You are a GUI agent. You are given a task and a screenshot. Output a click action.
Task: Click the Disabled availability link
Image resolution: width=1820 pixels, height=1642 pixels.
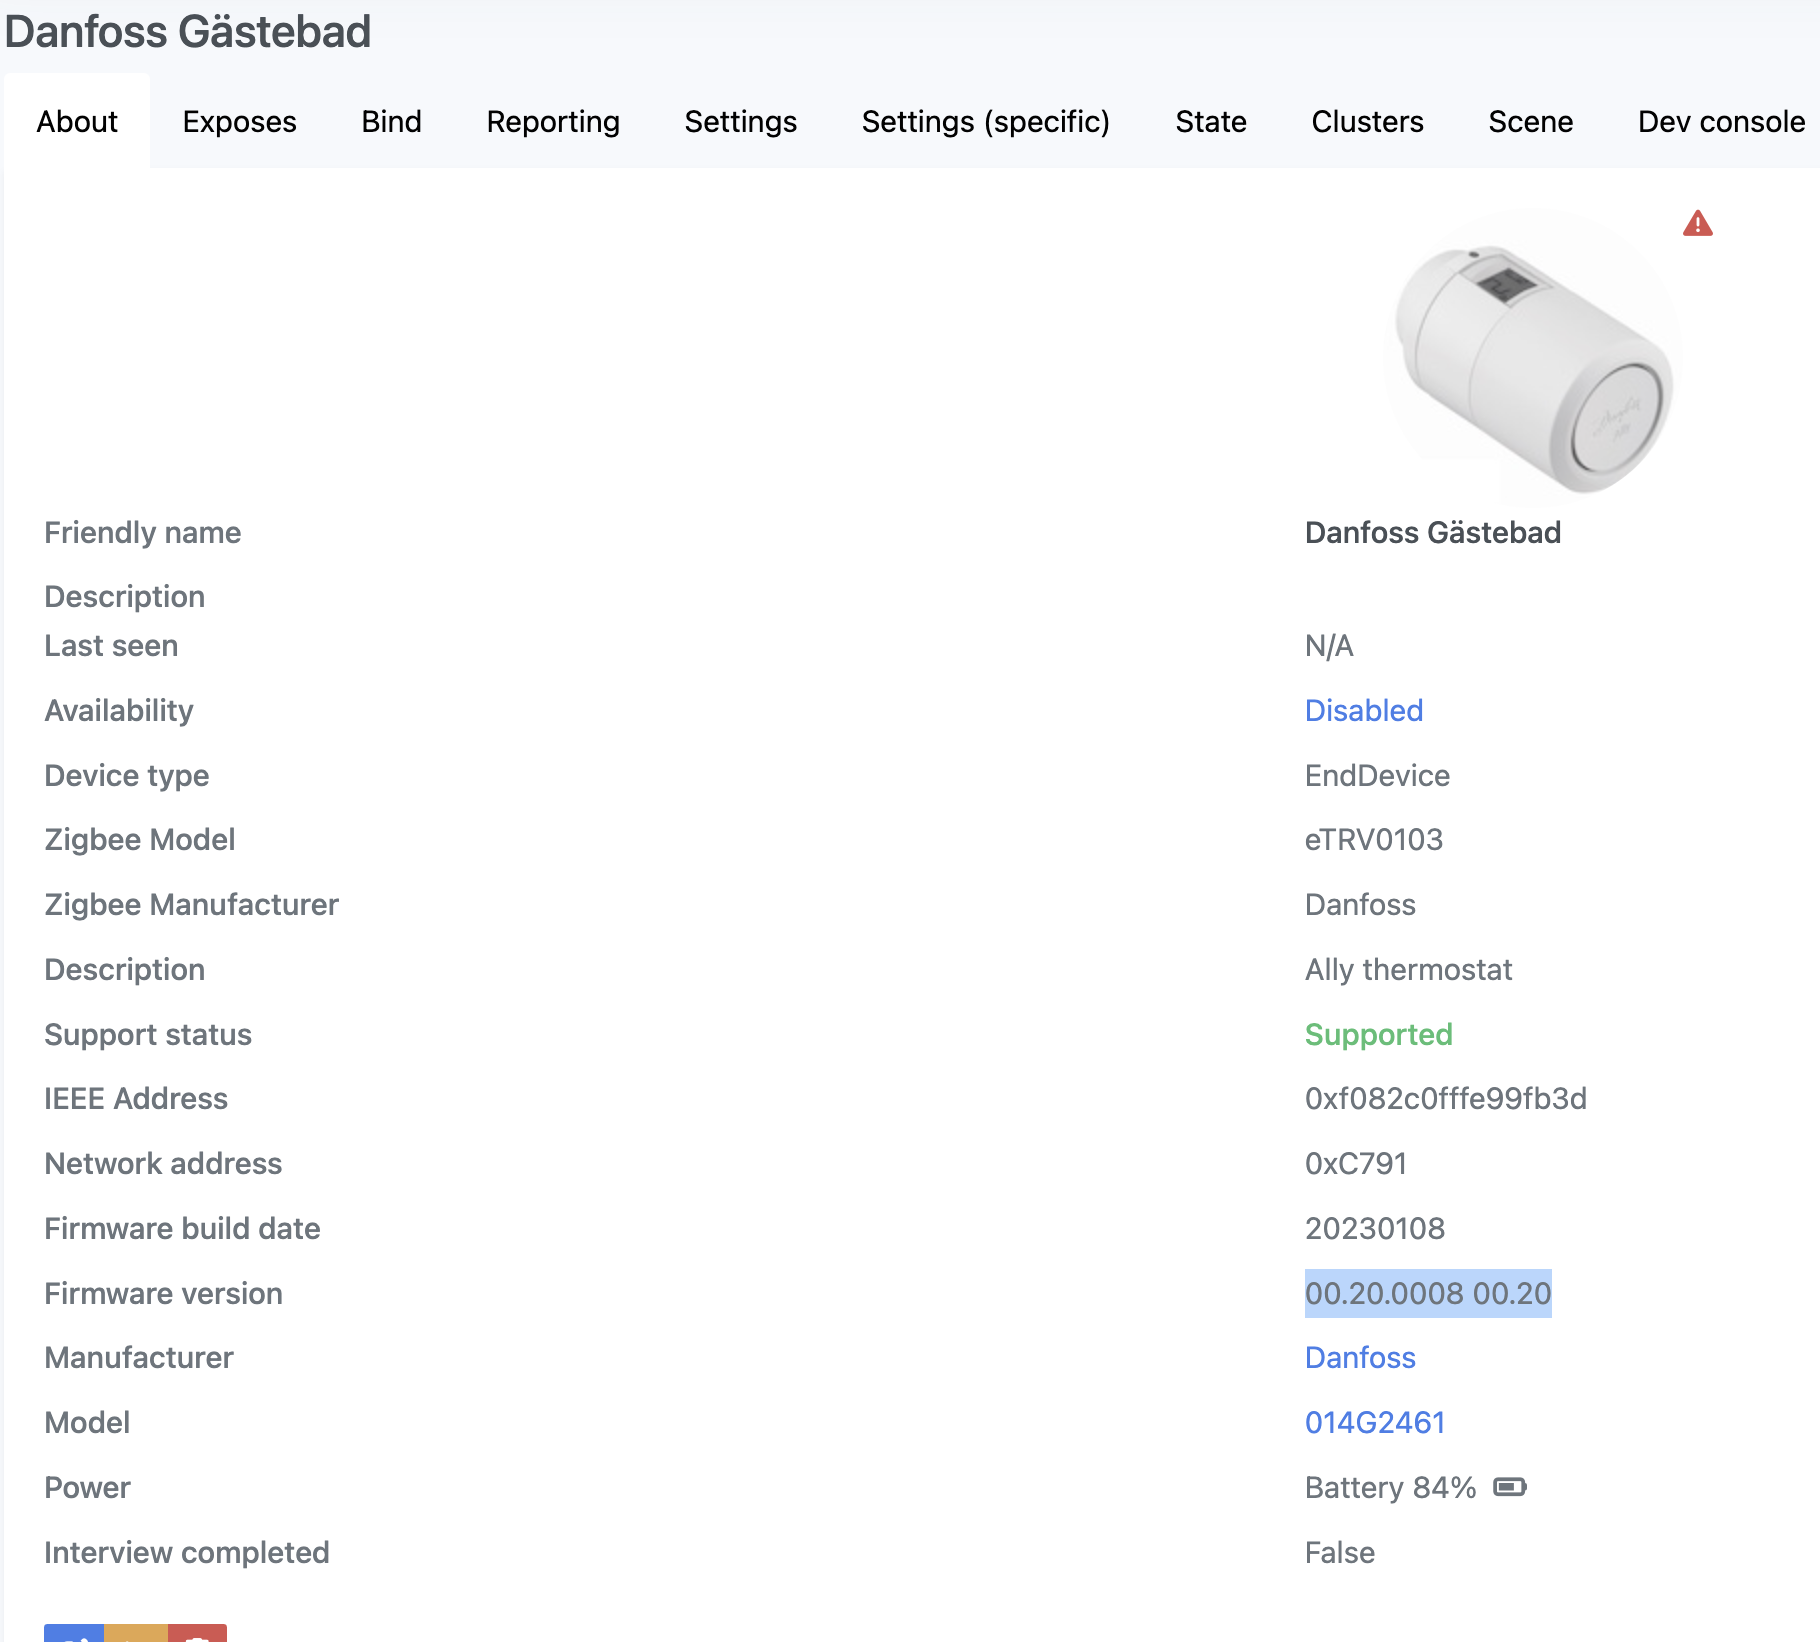coord(1363,710)
